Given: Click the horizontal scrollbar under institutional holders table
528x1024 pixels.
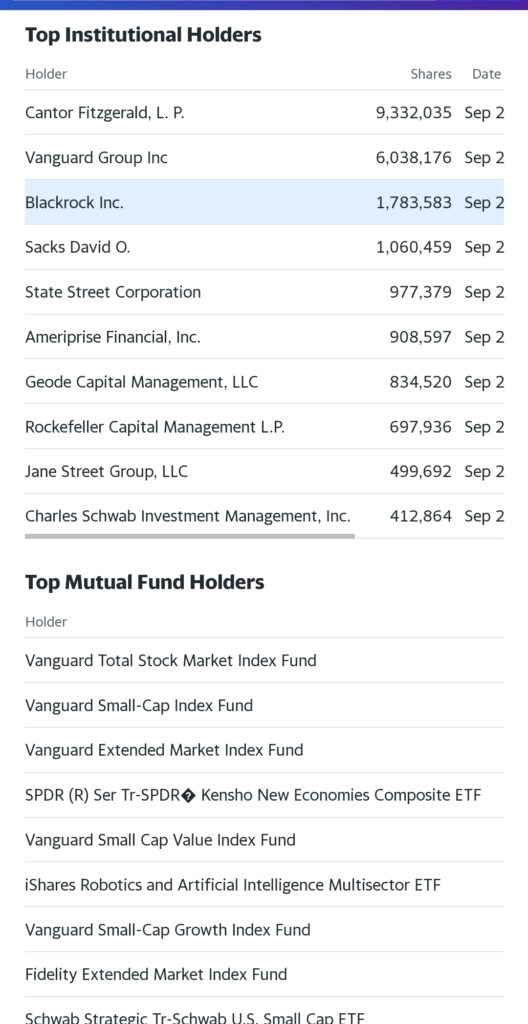Looking at the screenshot, I should click(x=190, y=536).
